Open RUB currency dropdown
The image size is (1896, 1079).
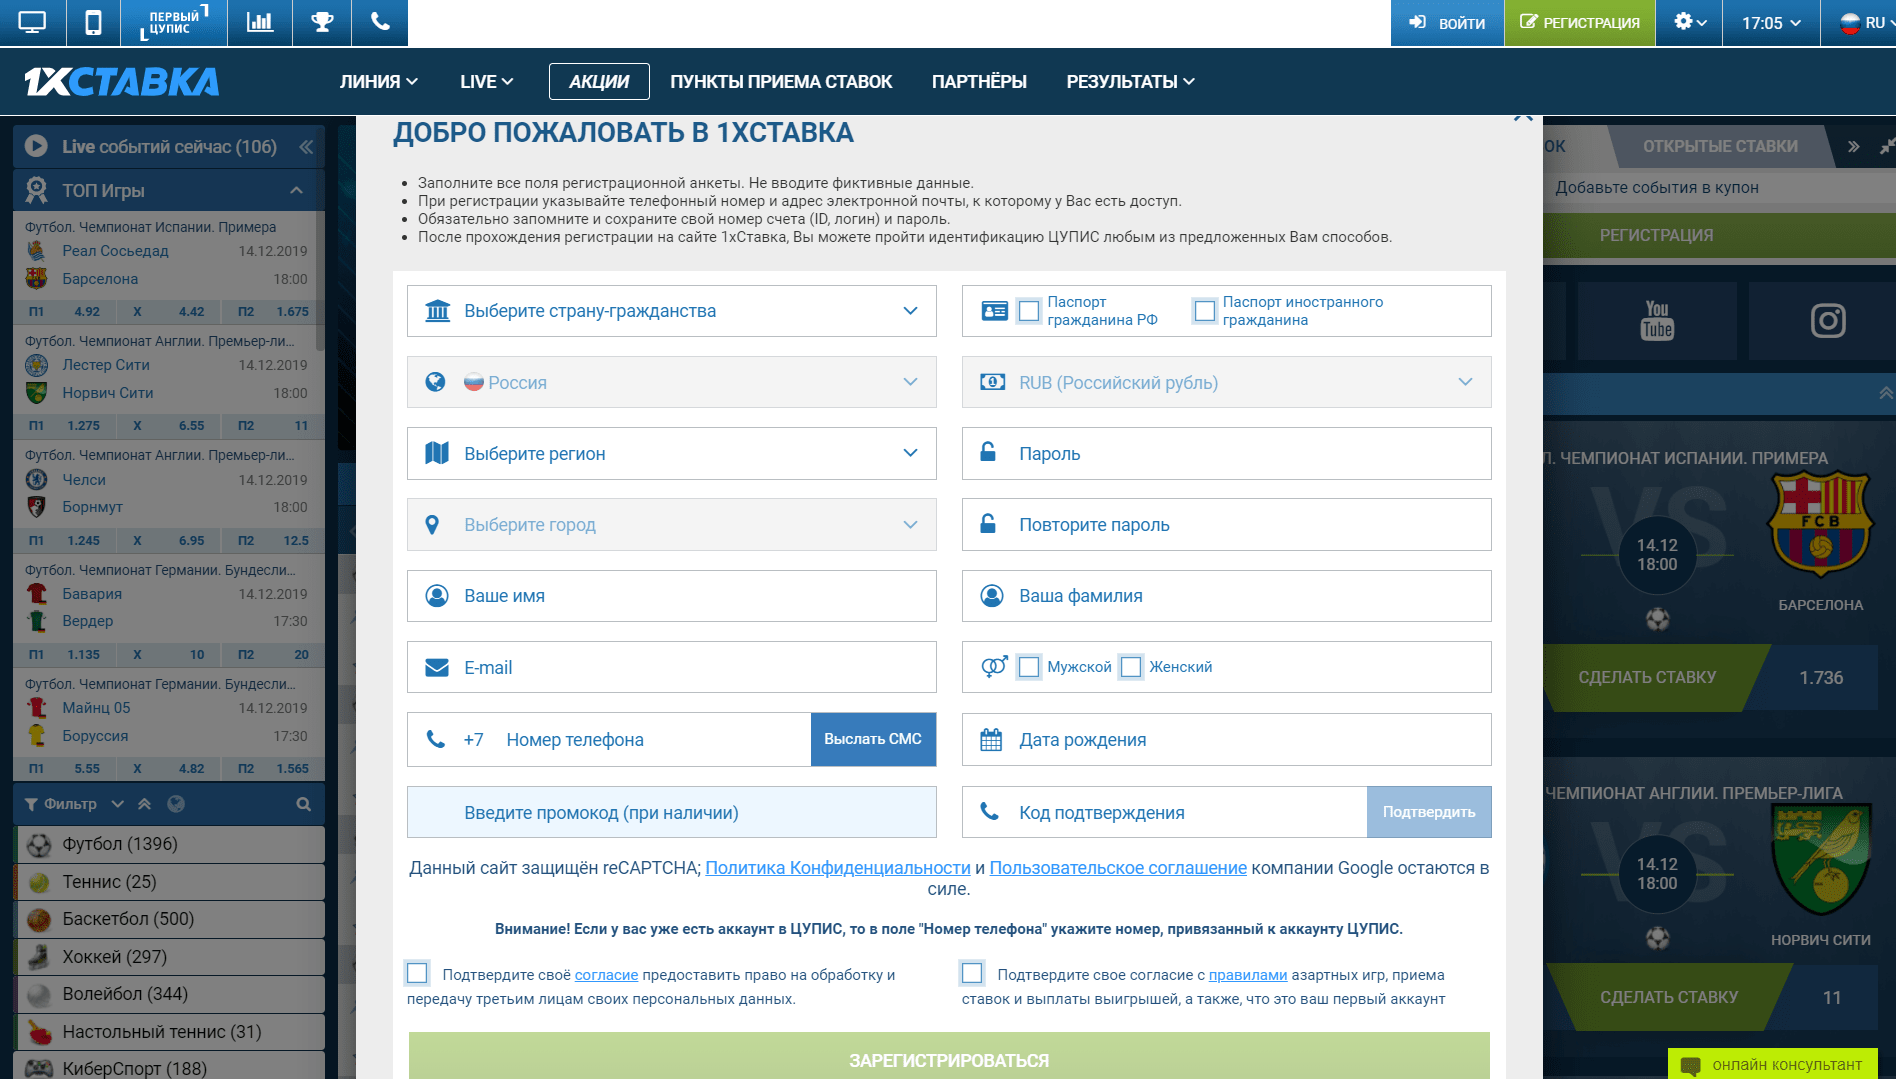[1227, 382]
